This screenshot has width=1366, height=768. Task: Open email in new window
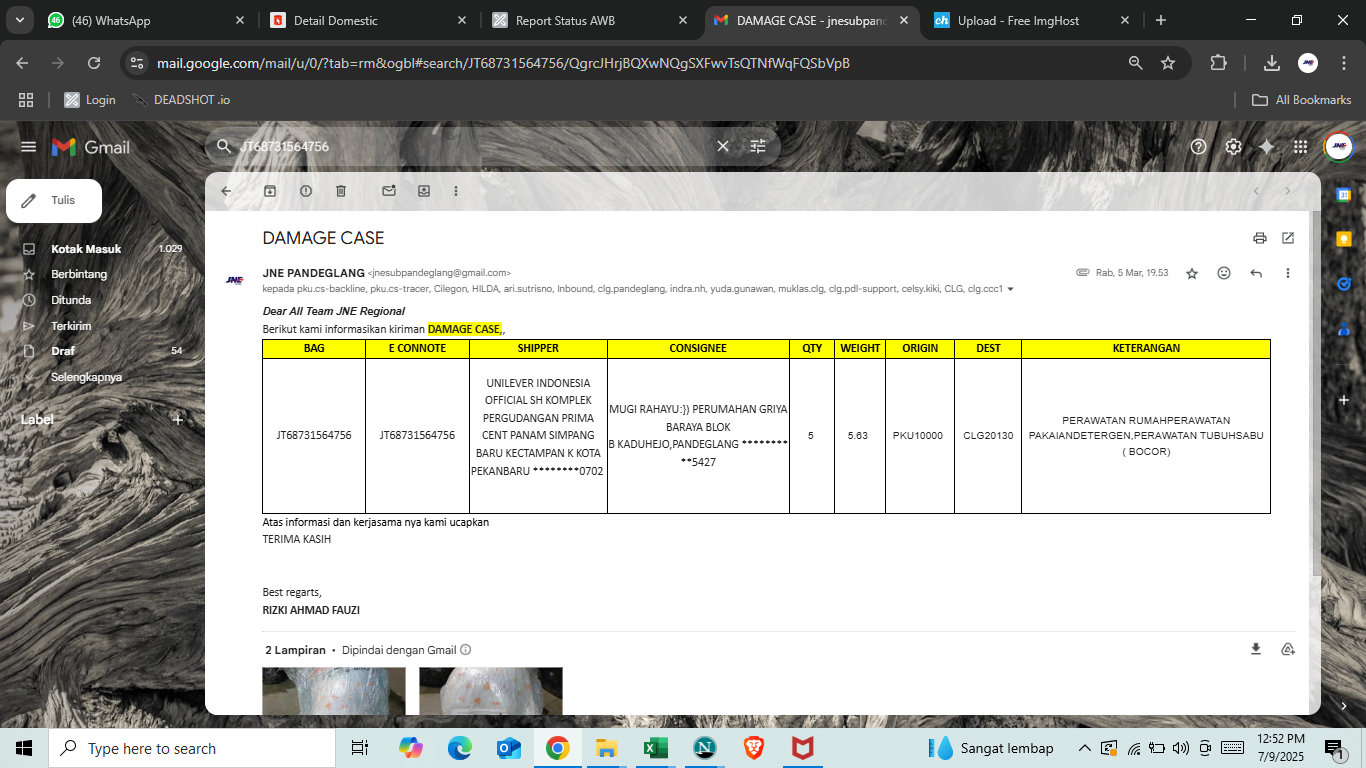coord(1288,238)
